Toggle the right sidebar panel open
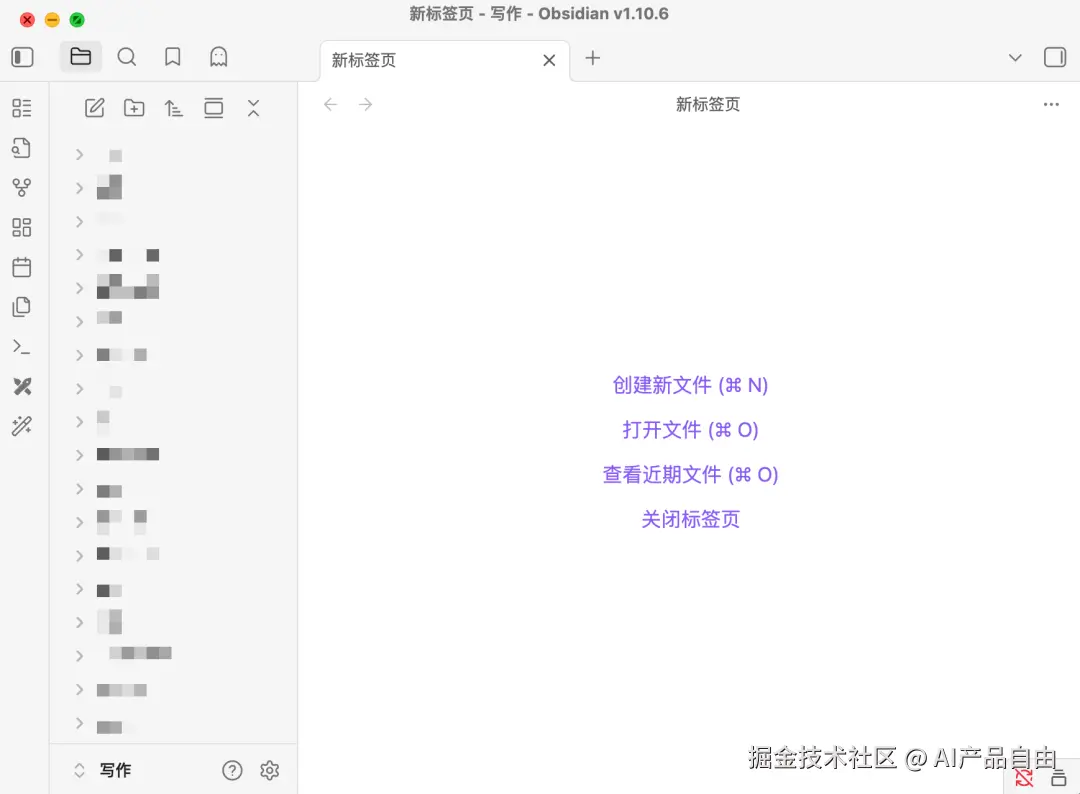 click(1055, 57)
